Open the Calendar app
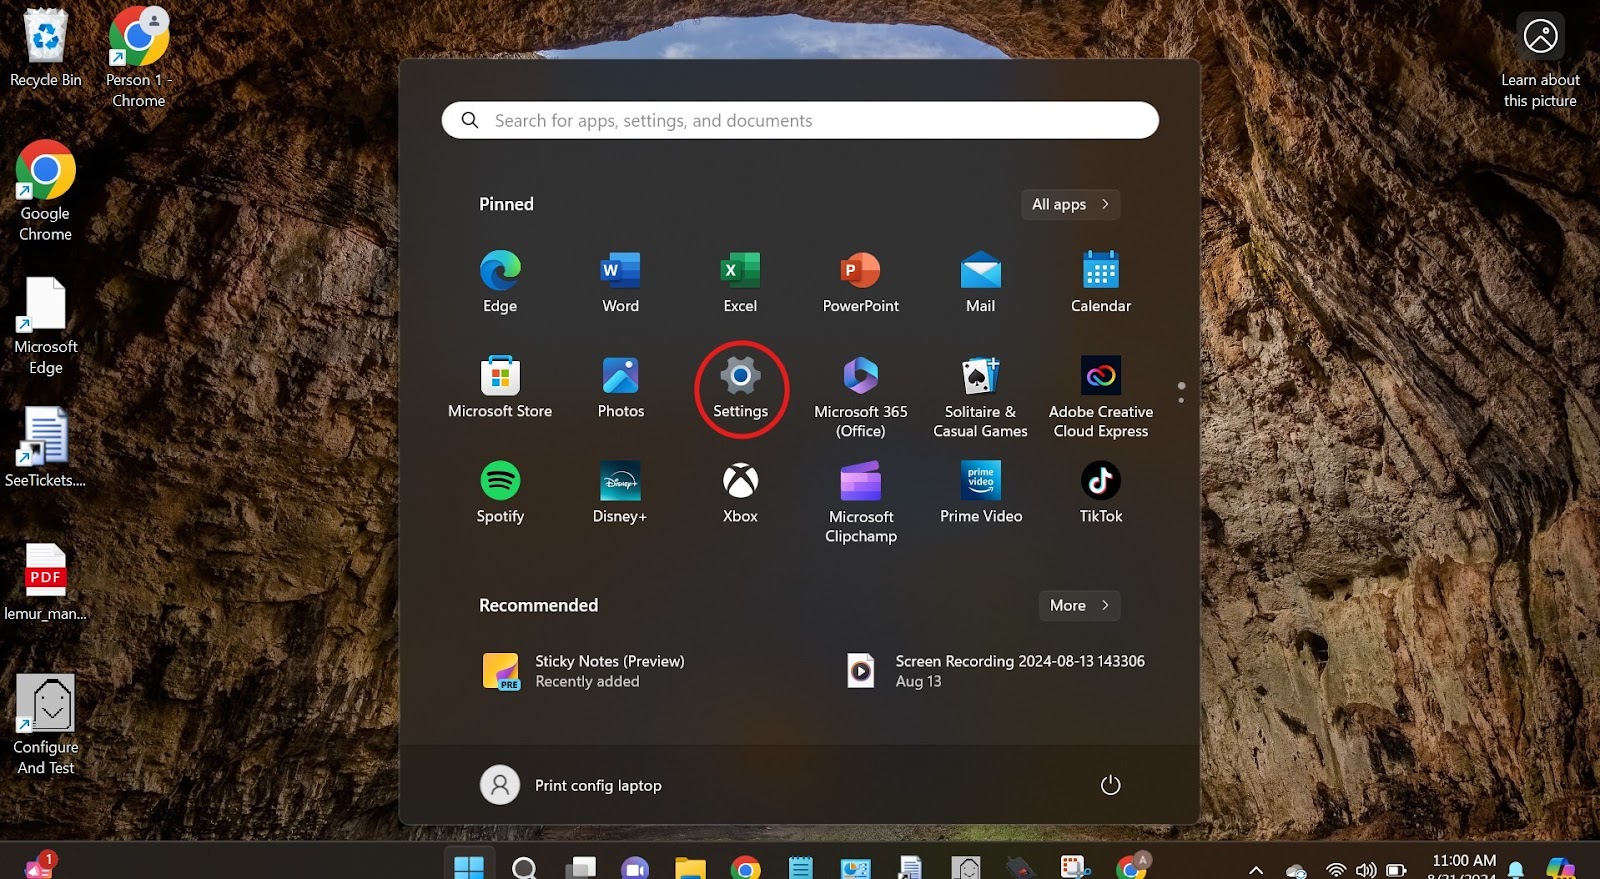Image resolution: width=1600 pixels, height=879 pixels. coord(1101,282)
